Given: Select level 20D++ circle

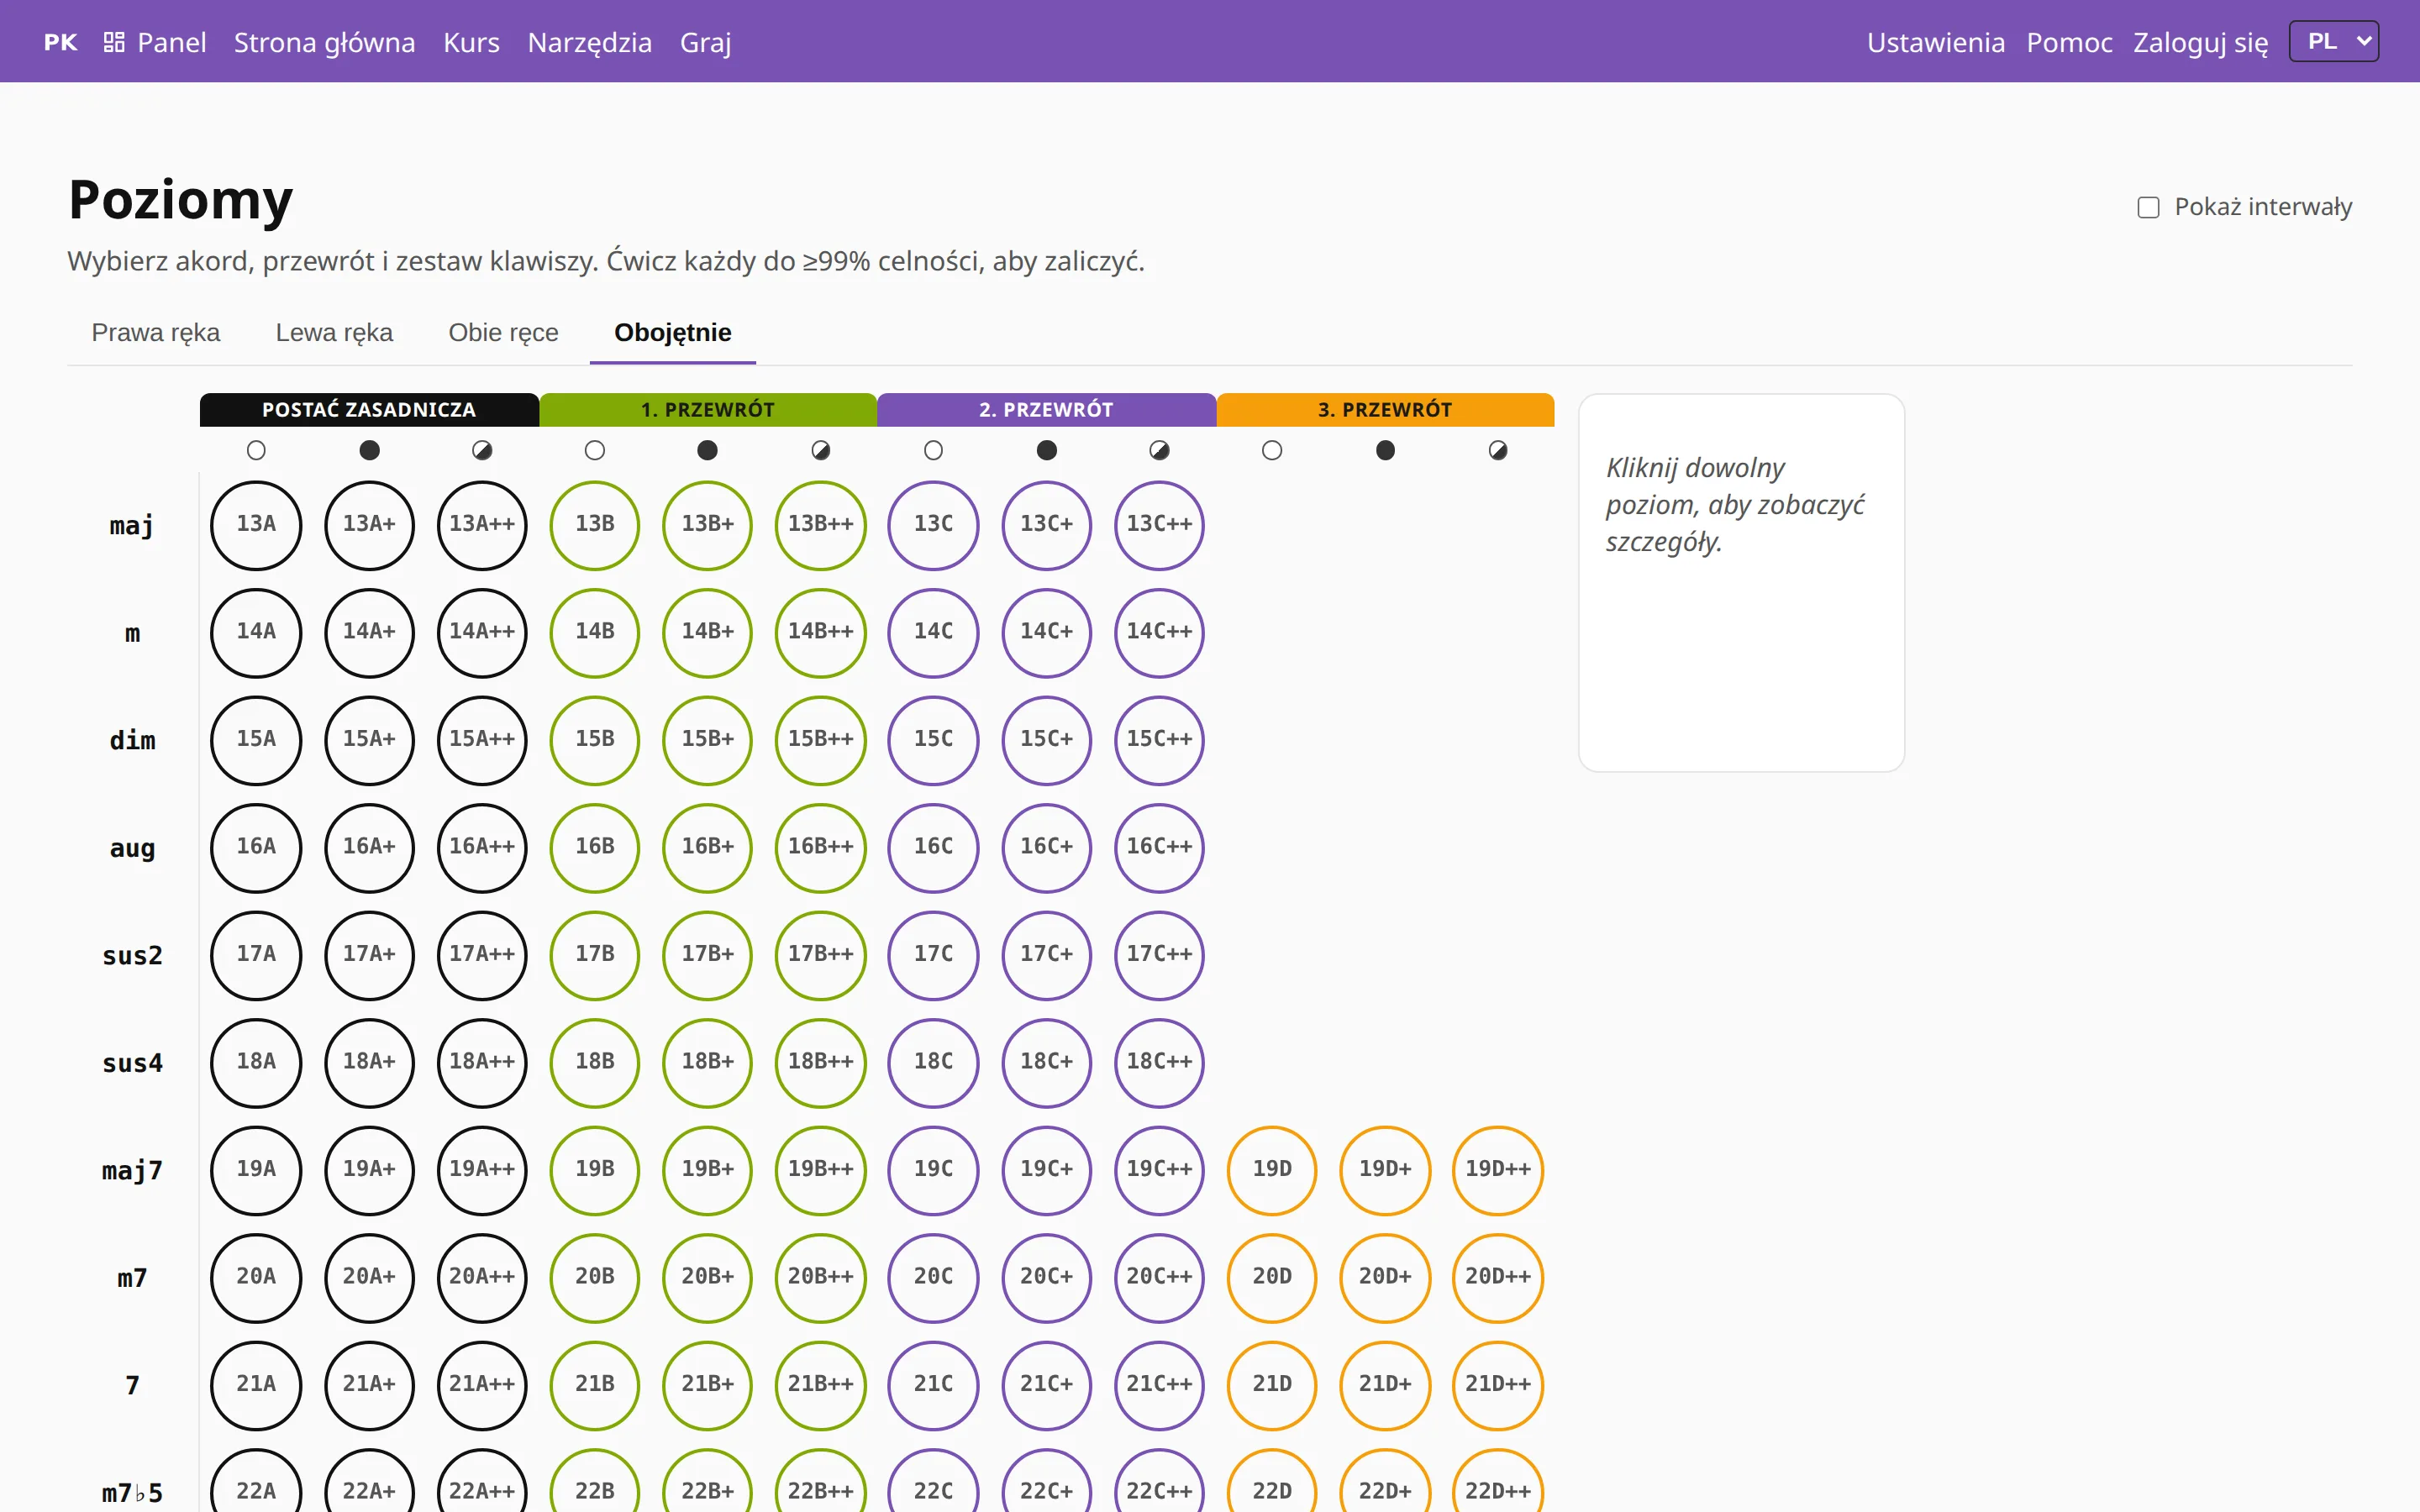Looking at the screenshot, I should tap(1498, 1277).
